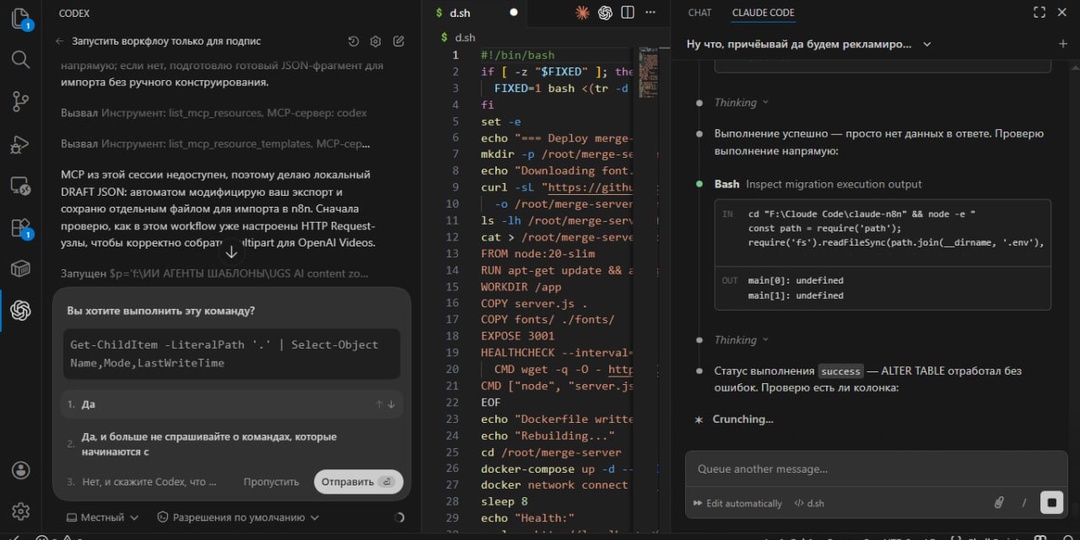Open Codex chat history icon
Screen dimensions: 1080x540
point(353,41)
